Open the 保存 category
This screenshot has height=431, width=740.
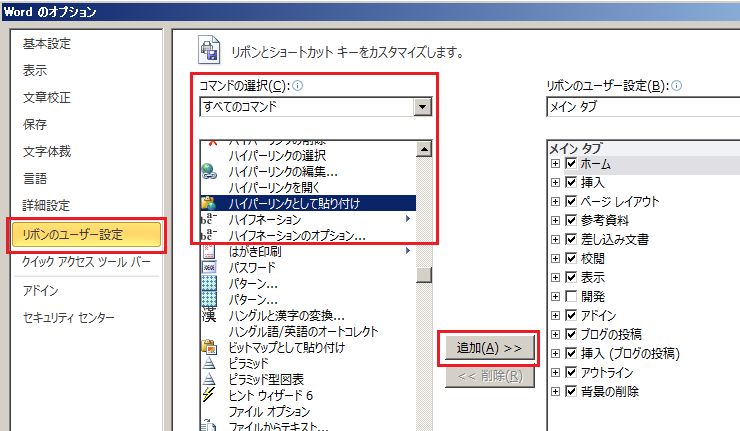[35, 124]
